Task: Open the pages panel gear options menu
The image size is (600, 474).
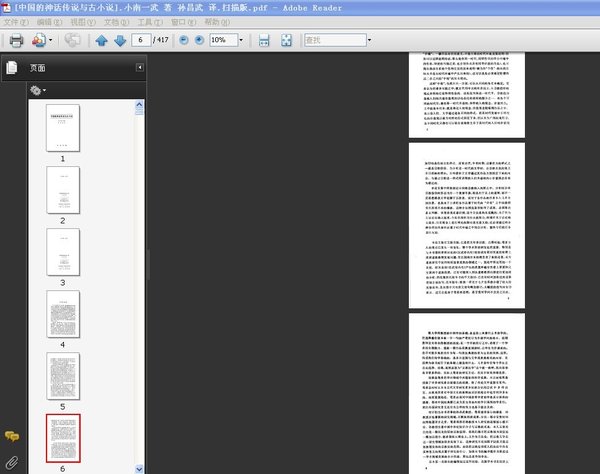Action: [38, 90]
